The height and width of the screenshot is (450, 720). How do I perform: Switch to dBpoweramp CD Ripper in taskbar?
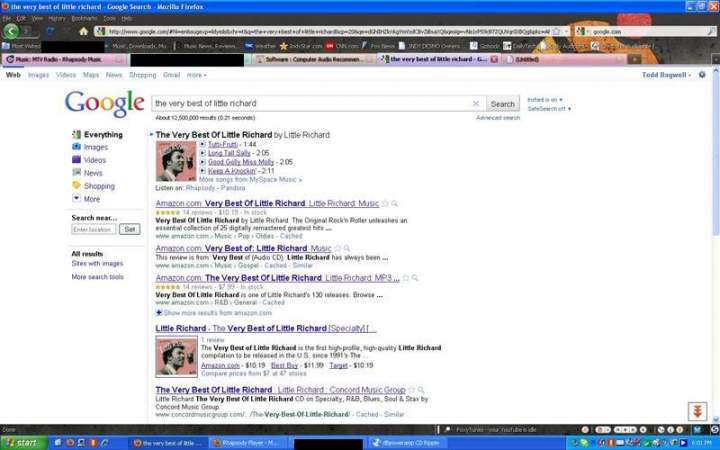click(x=407, y=443)
